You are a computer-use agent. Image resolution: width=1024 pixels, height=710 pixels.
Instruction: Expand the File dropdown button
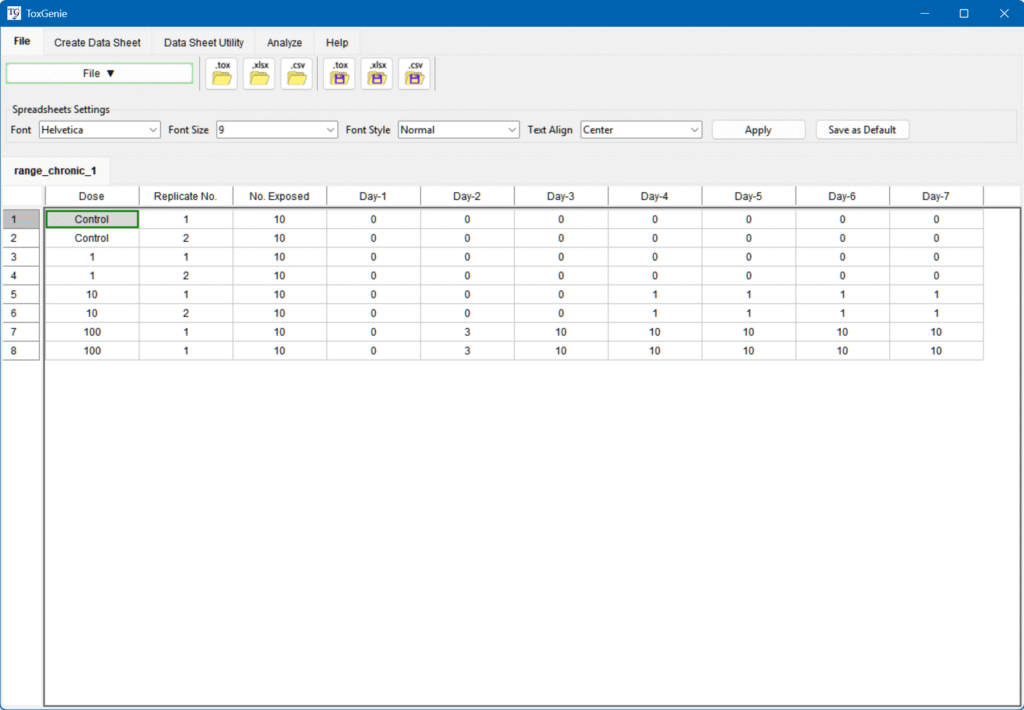[x=99, y=73]
